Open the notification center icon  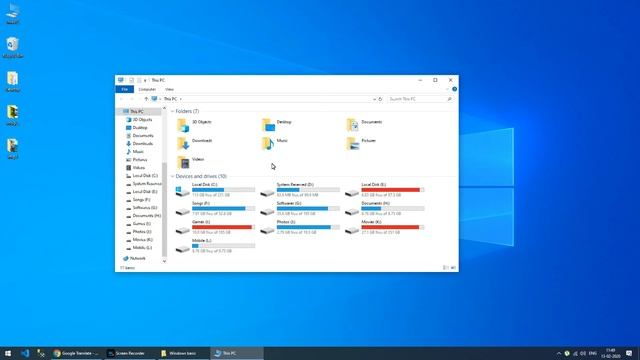(629, 353)
